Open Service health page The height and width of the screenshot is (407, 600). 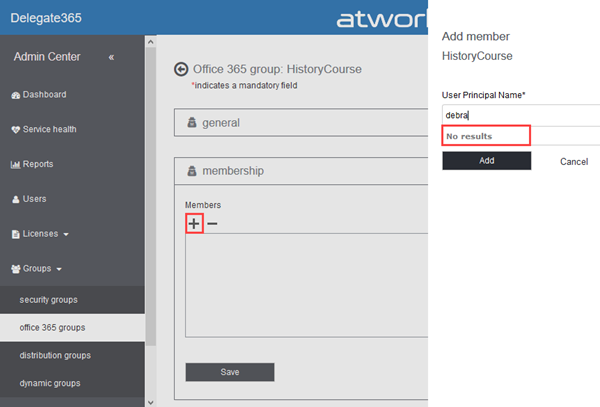pos(49,129)
